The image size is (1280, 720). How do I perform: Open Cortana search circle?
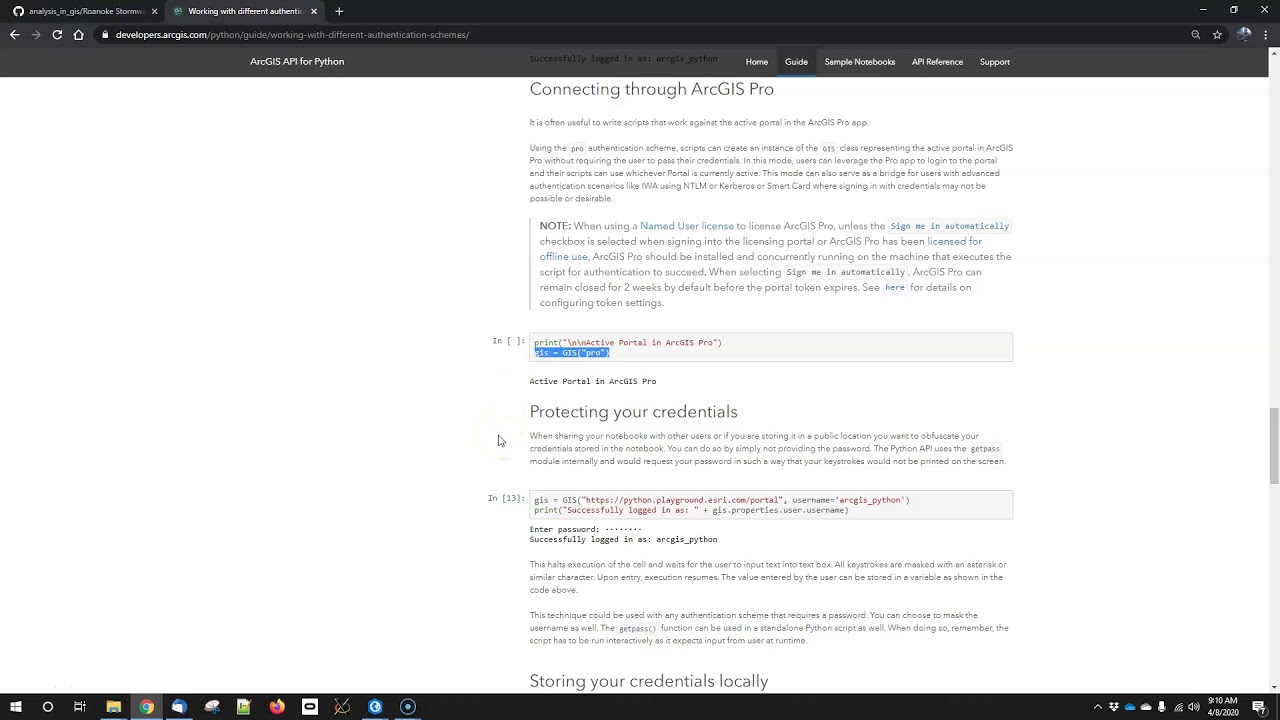click(x=47, y=707)
